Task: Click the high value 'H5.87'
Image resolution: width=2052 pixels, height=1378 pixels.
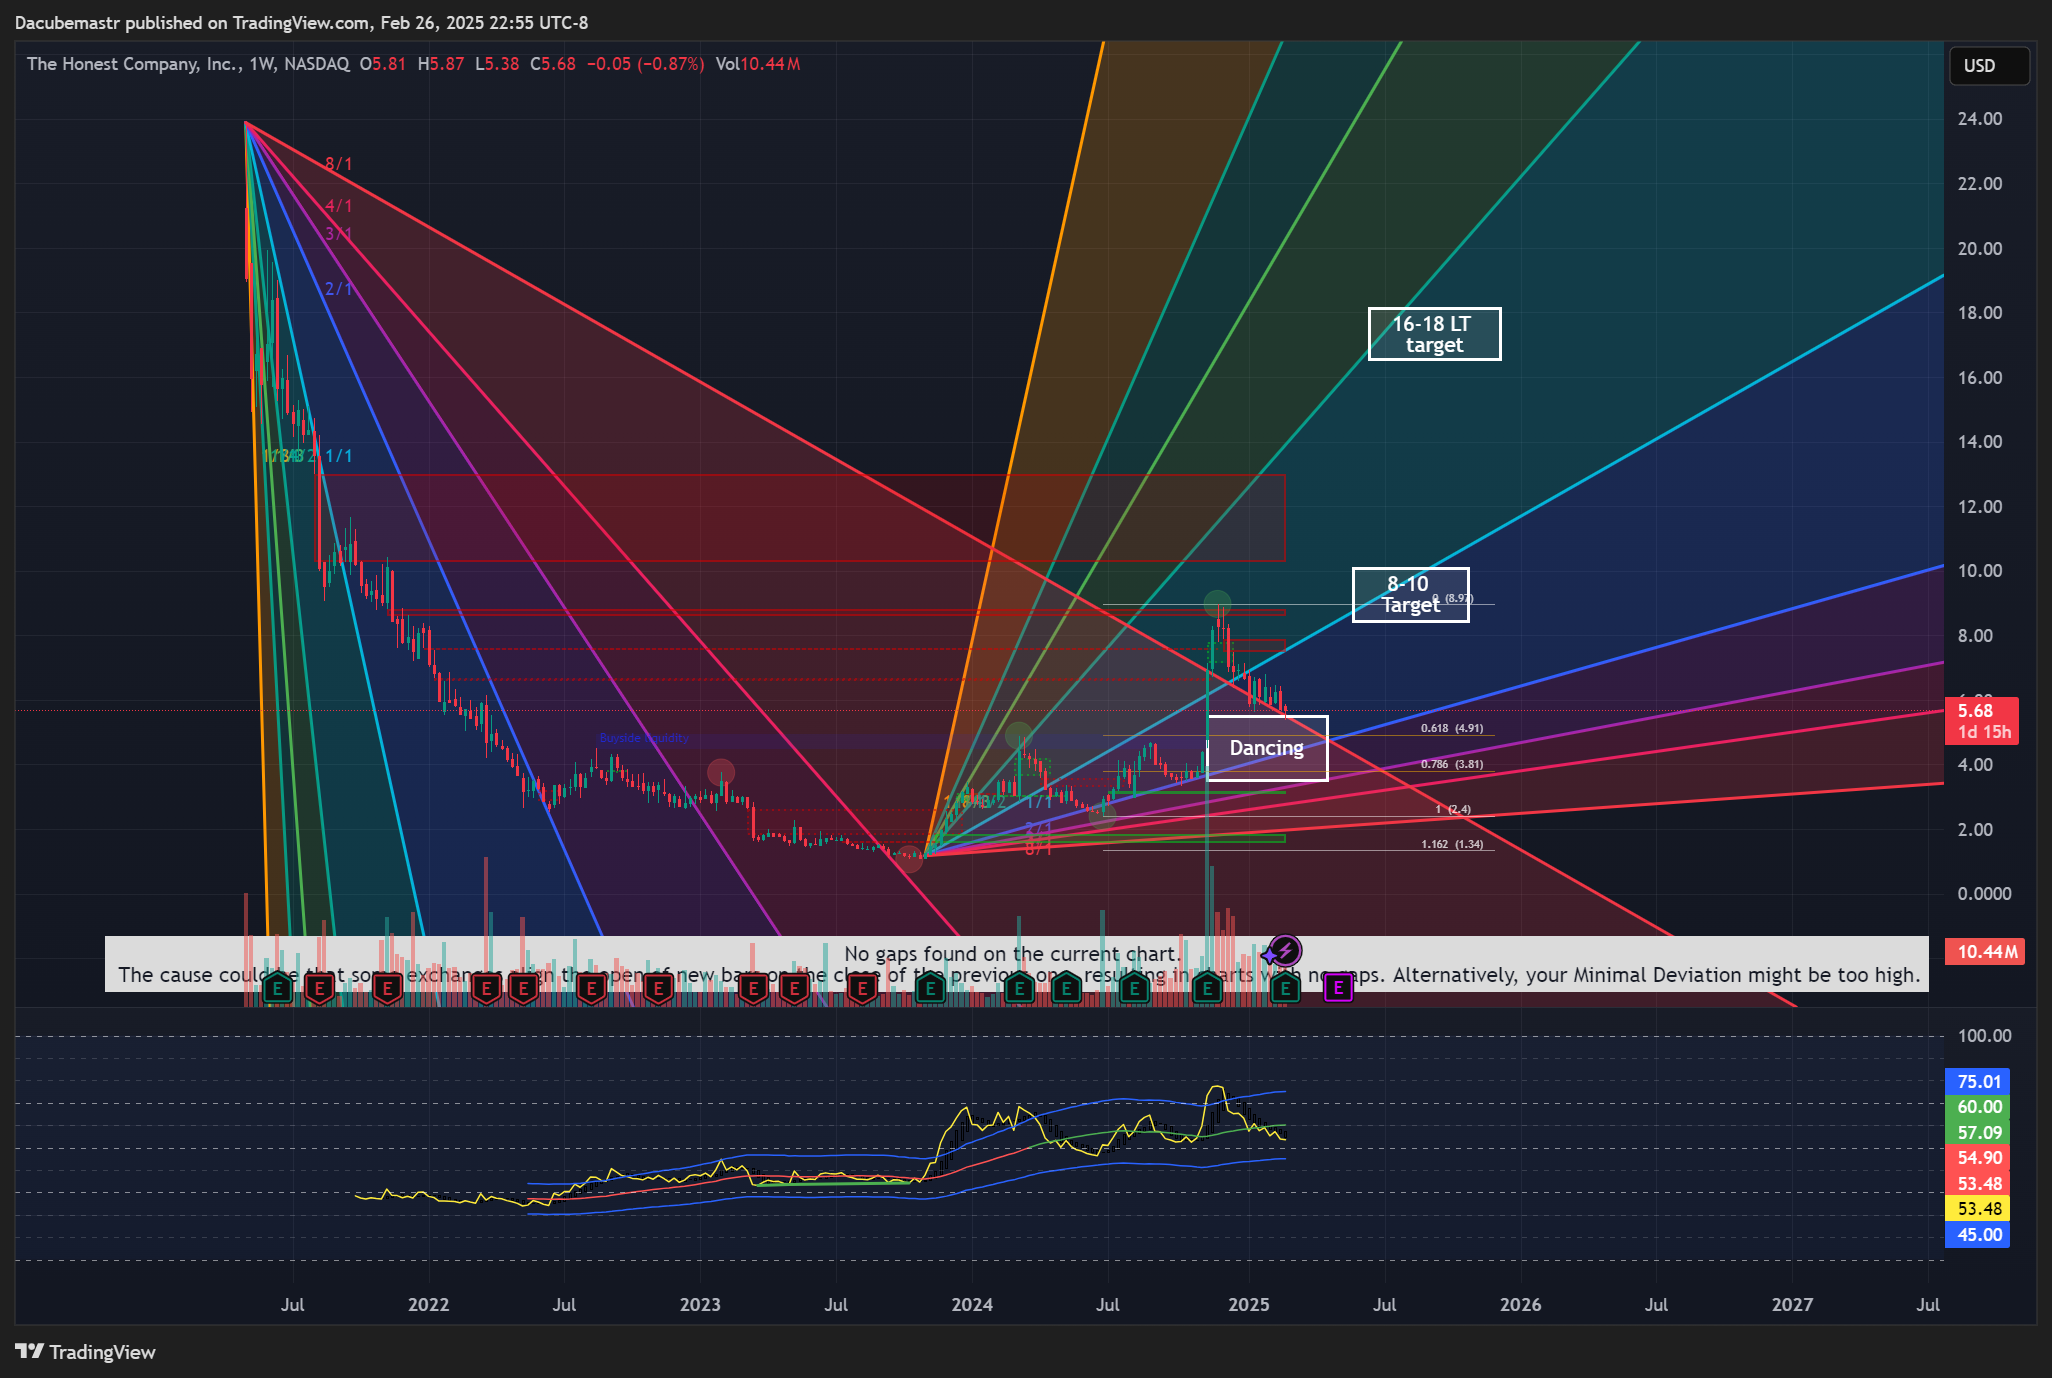Action: (x=441, y=64)
